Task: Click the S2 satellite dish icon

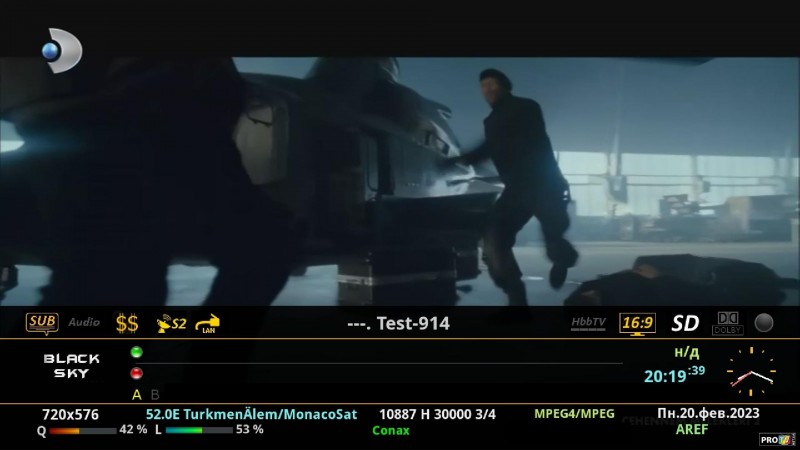Action: [x=172, y=323]
